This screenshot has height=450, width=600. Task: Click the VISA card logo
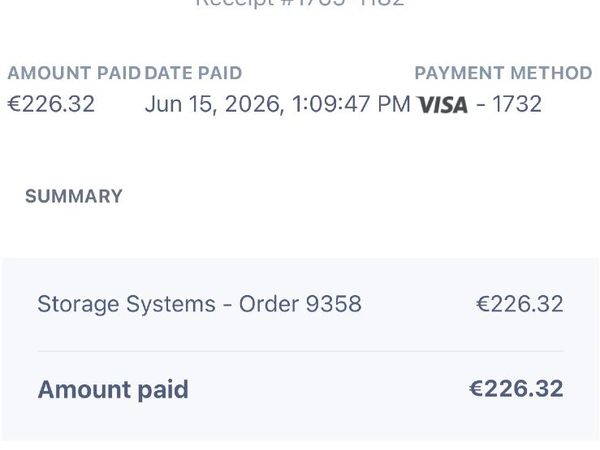(x=442, y=104)
